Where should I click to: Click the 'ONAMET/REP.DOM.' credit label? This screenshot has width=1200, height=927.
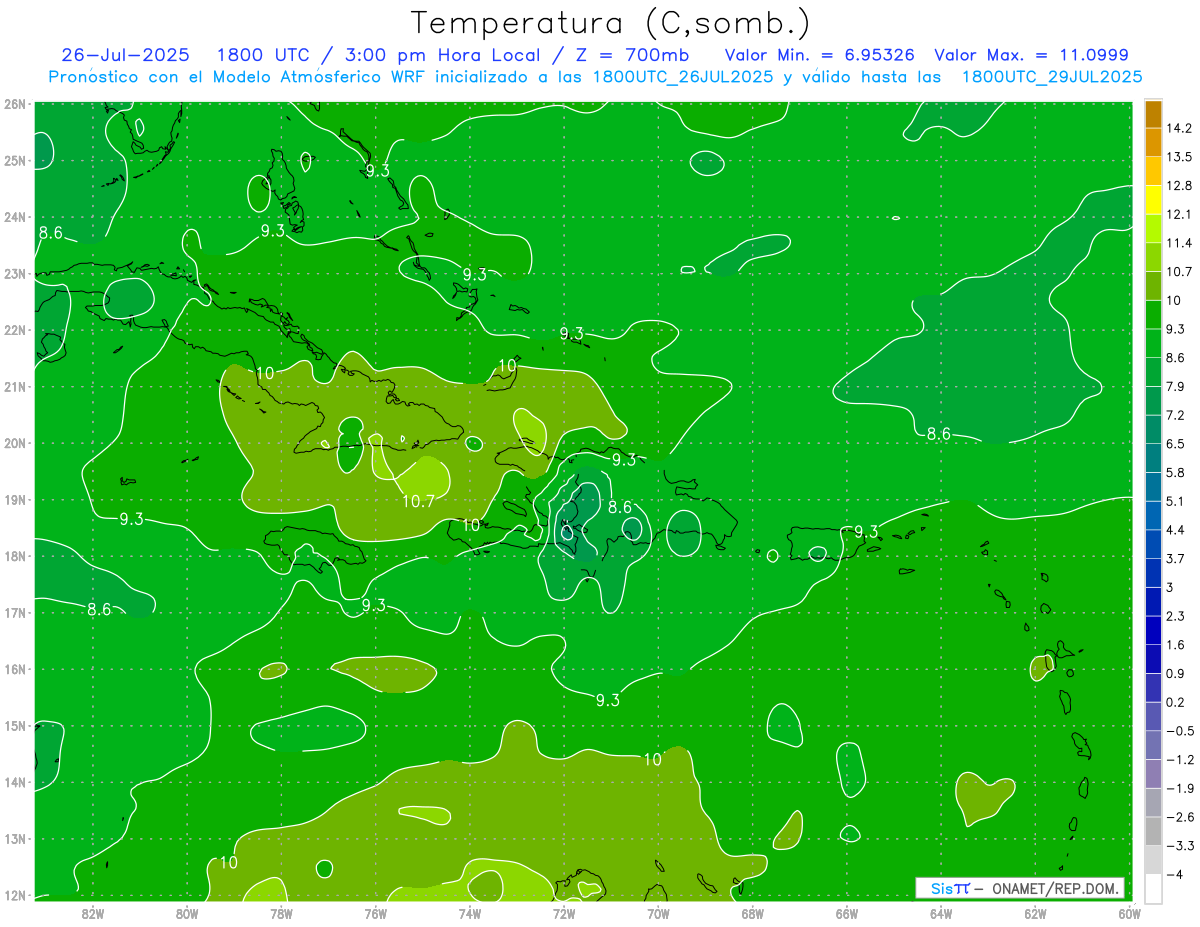(1054, 888)
